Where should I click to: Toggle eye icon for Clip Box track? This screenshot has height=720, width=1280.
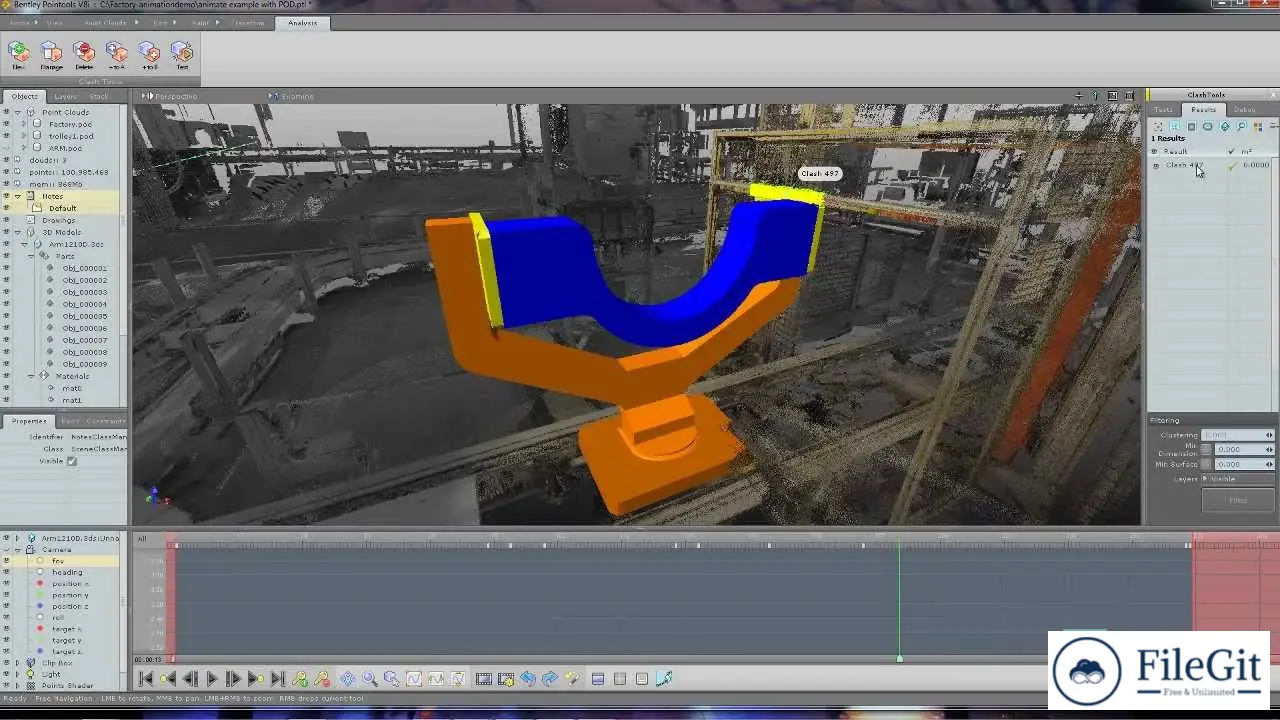click(x=6, y=663)
